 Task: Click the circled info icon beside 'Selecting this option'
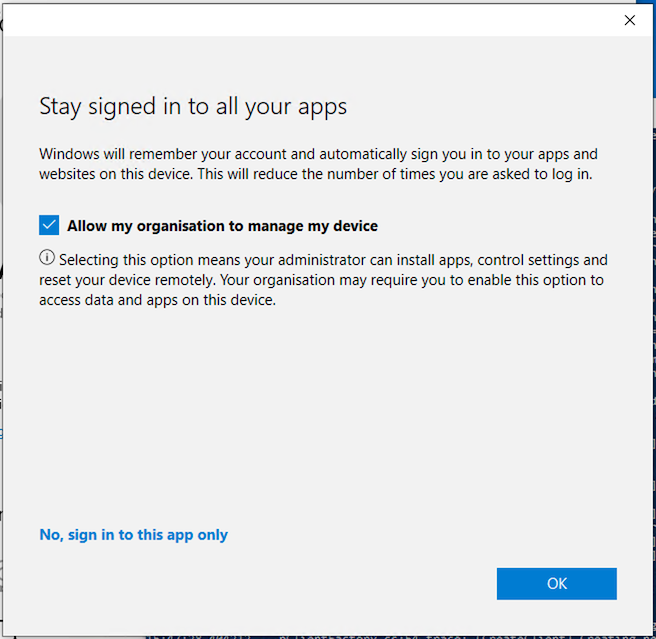[x=47, y=259]
